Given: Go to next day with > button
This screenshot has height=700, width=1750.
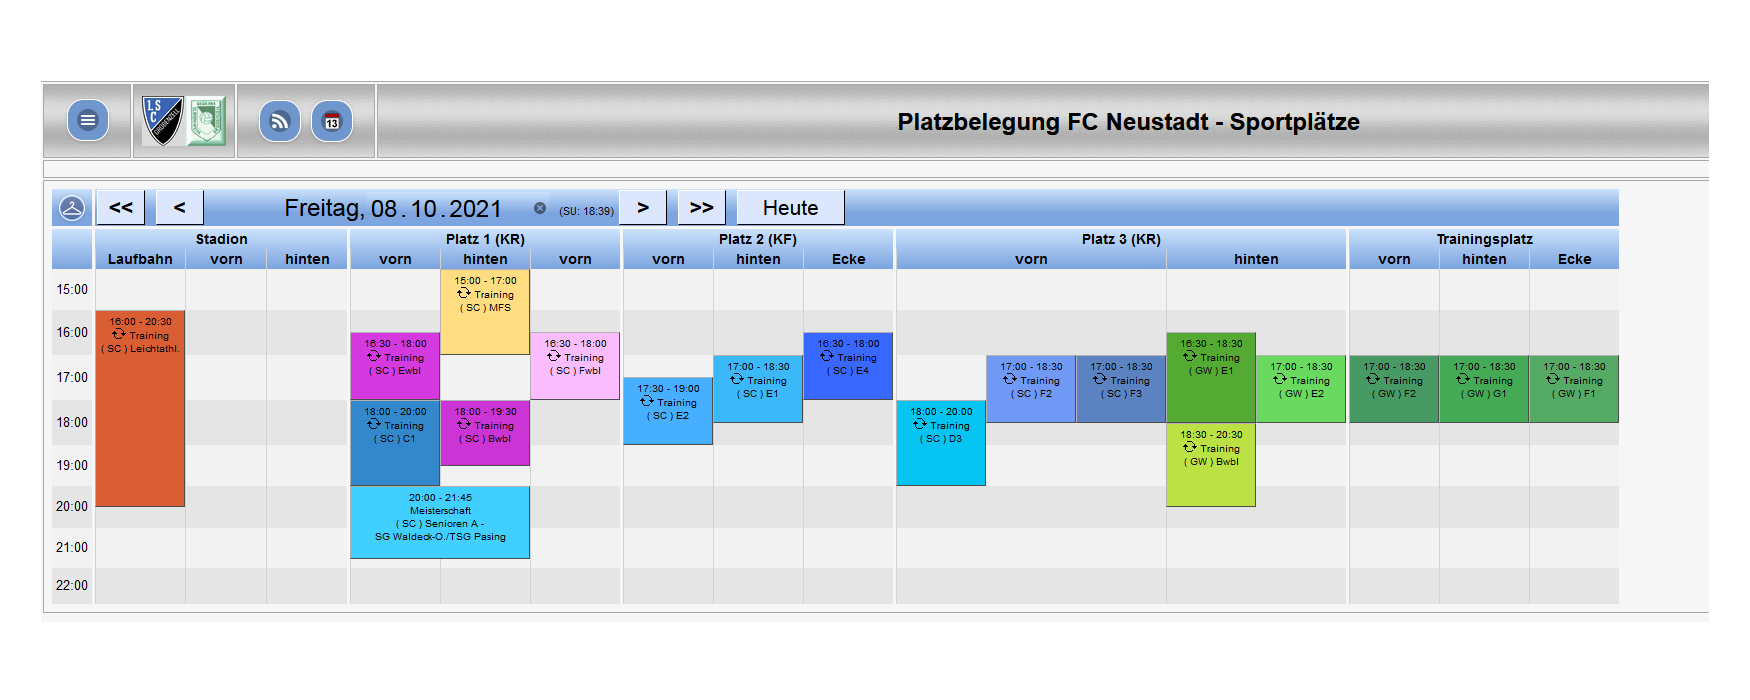Looking at the screenshot, I should pos(643,208).
